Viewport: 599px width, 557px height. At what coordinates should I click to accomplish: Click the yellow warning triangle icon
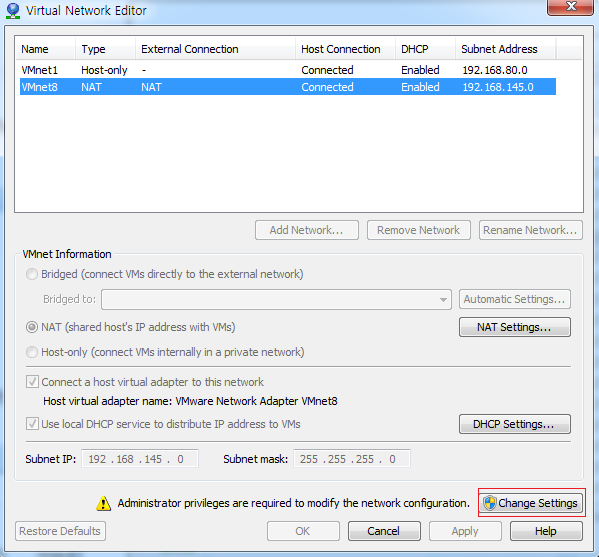(103, 503)
